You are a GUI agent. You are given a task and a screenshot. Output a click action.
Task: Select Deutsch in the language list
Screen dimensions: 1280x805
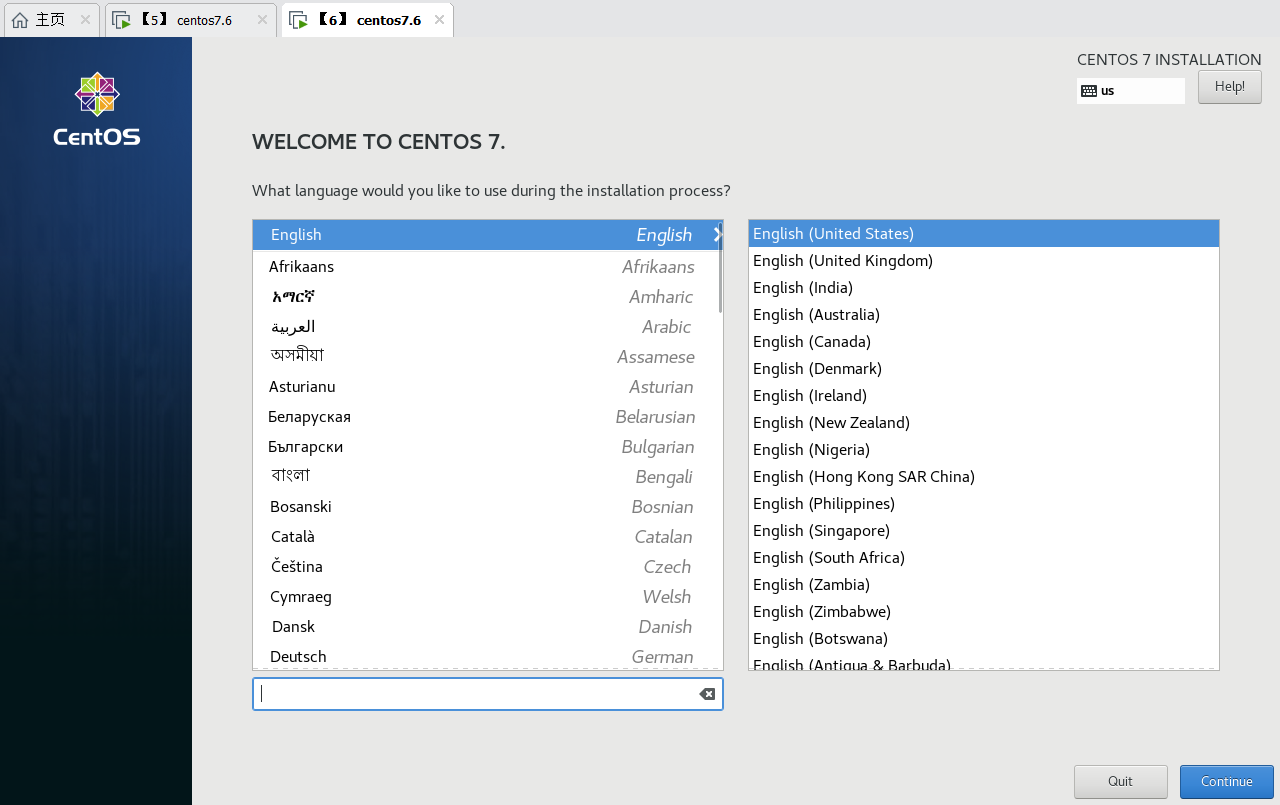488,656
